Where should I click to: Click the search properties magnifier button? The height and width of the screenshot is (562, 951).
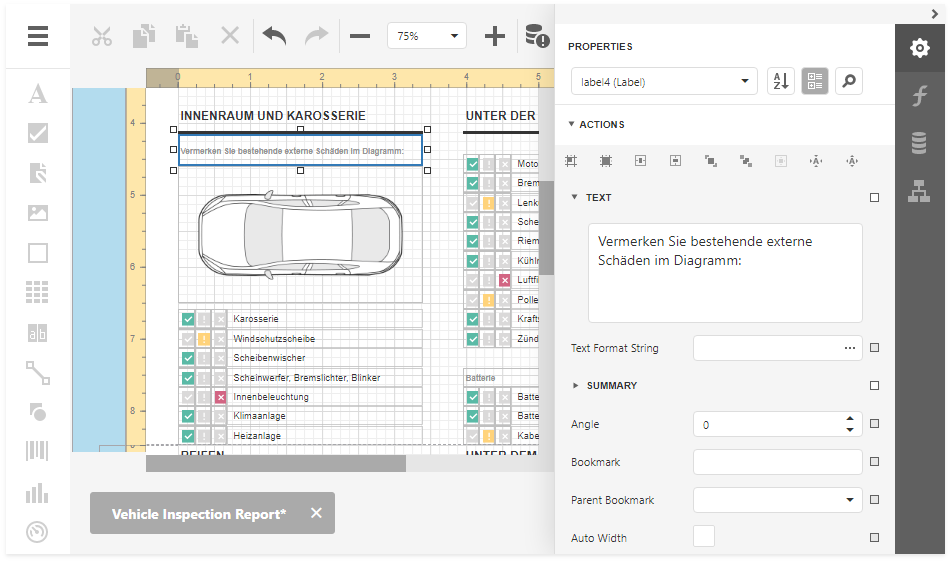(x=848, y=82)
